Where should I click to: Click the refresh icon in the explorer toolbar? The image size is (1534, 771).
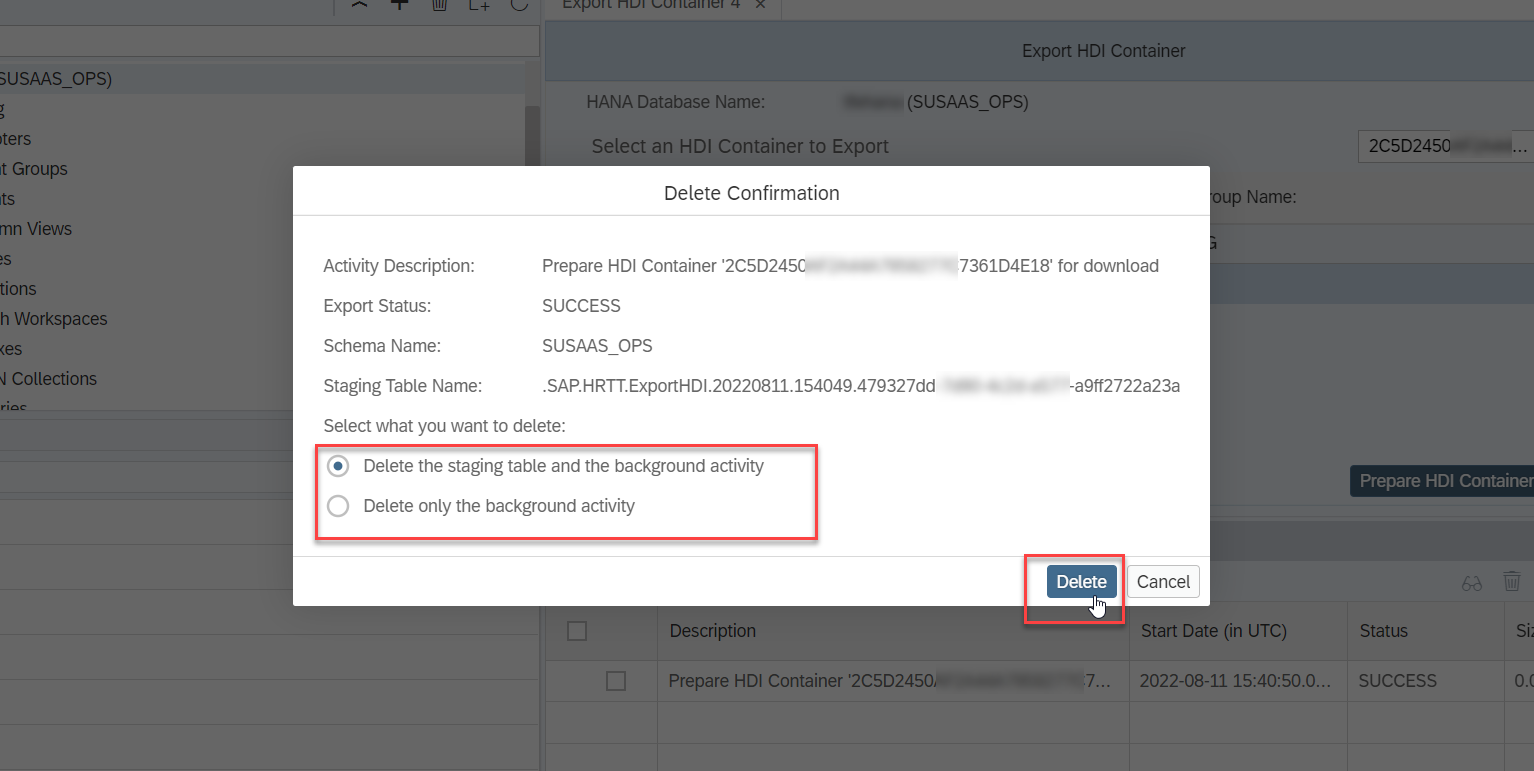[x=519, y=4]
